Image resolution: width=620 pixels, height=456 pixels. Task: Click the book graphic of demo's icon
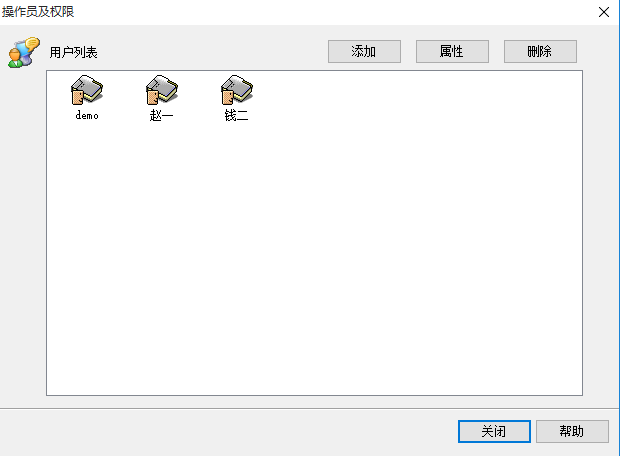coord(92,87)
